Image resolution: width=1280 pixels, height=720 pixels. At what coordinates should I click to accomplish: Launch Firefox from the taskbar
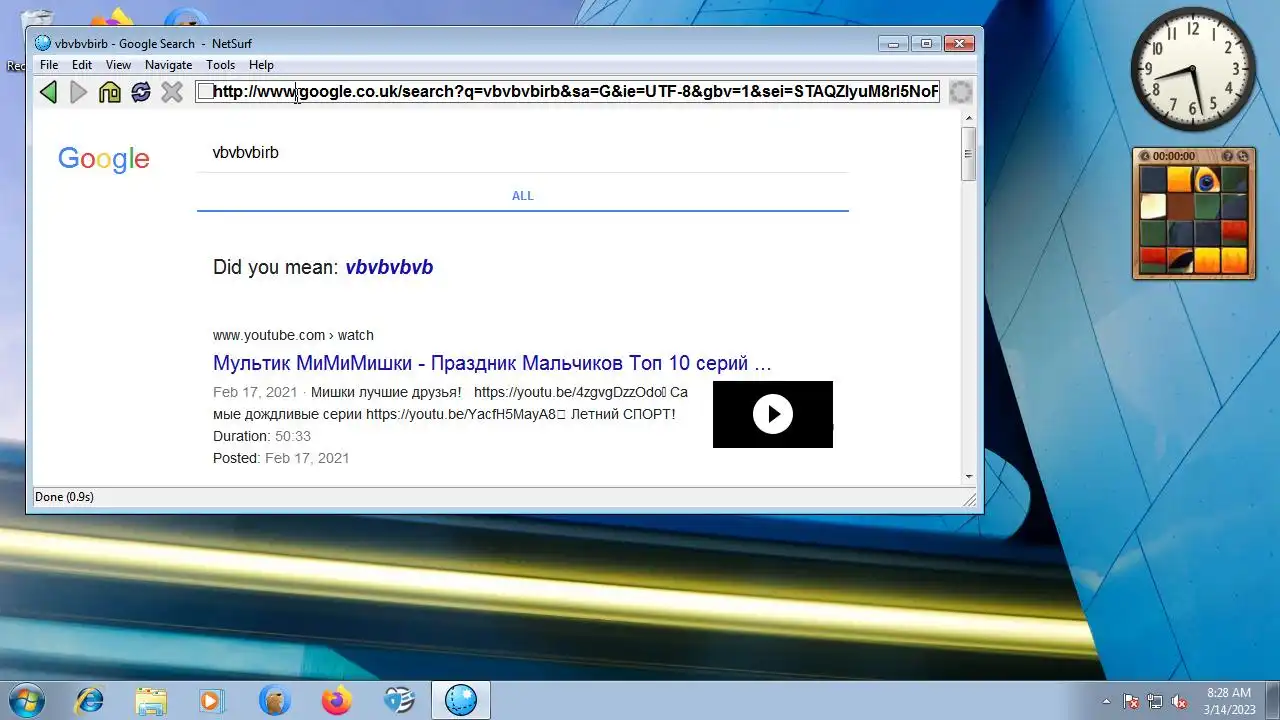tap(337, 700)
